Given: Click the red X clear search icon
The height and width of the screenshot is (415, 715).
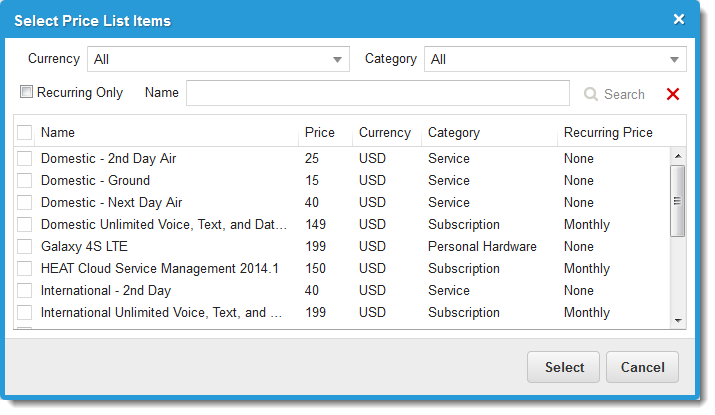Looking at the screenshot, I should coord(672,94).
